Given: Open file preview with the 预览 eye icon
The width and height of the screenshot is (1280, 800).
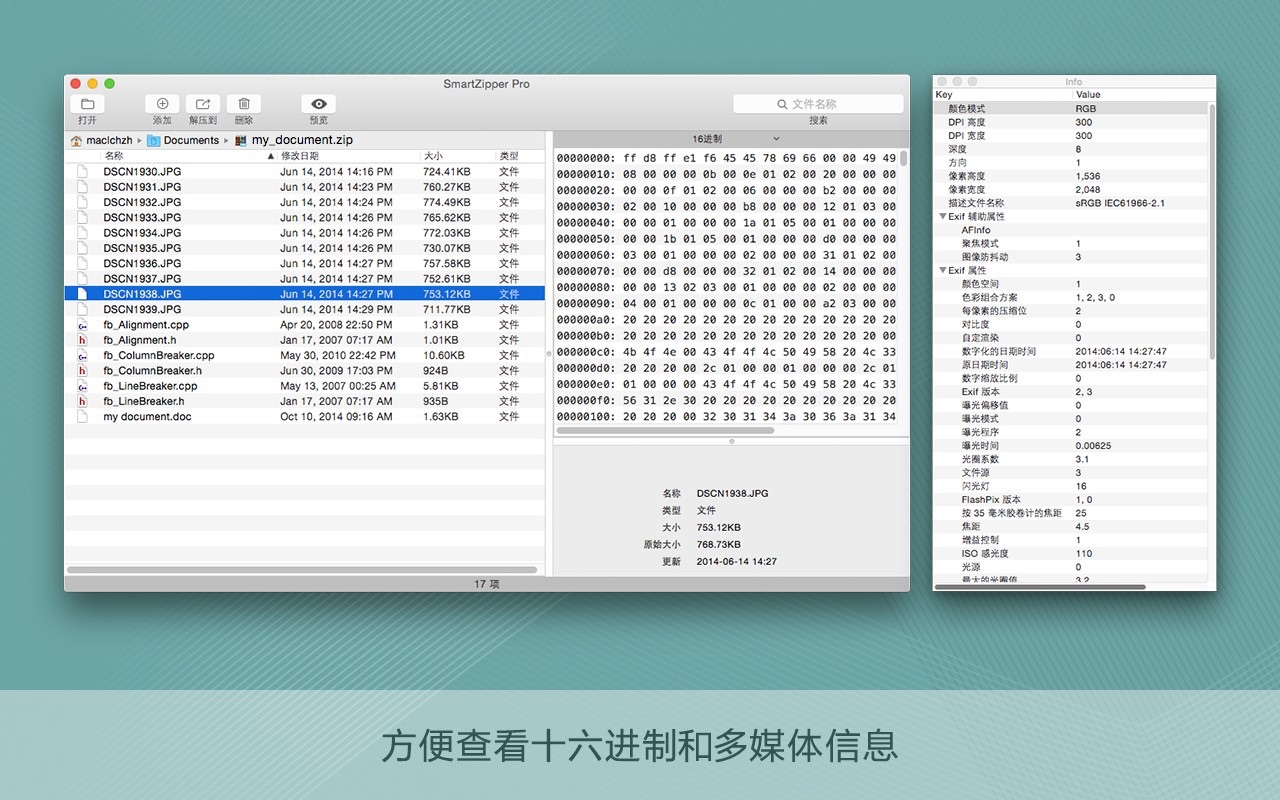Looking at the screenshot, I should (x=318, y=104).
